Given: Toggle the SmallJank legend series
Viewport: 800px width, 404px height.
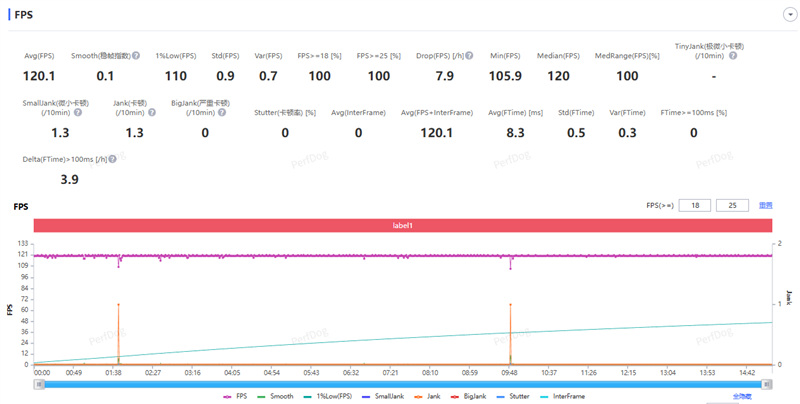Looking at the screenshot, I should pyautogui.click(x=383, y=396).
